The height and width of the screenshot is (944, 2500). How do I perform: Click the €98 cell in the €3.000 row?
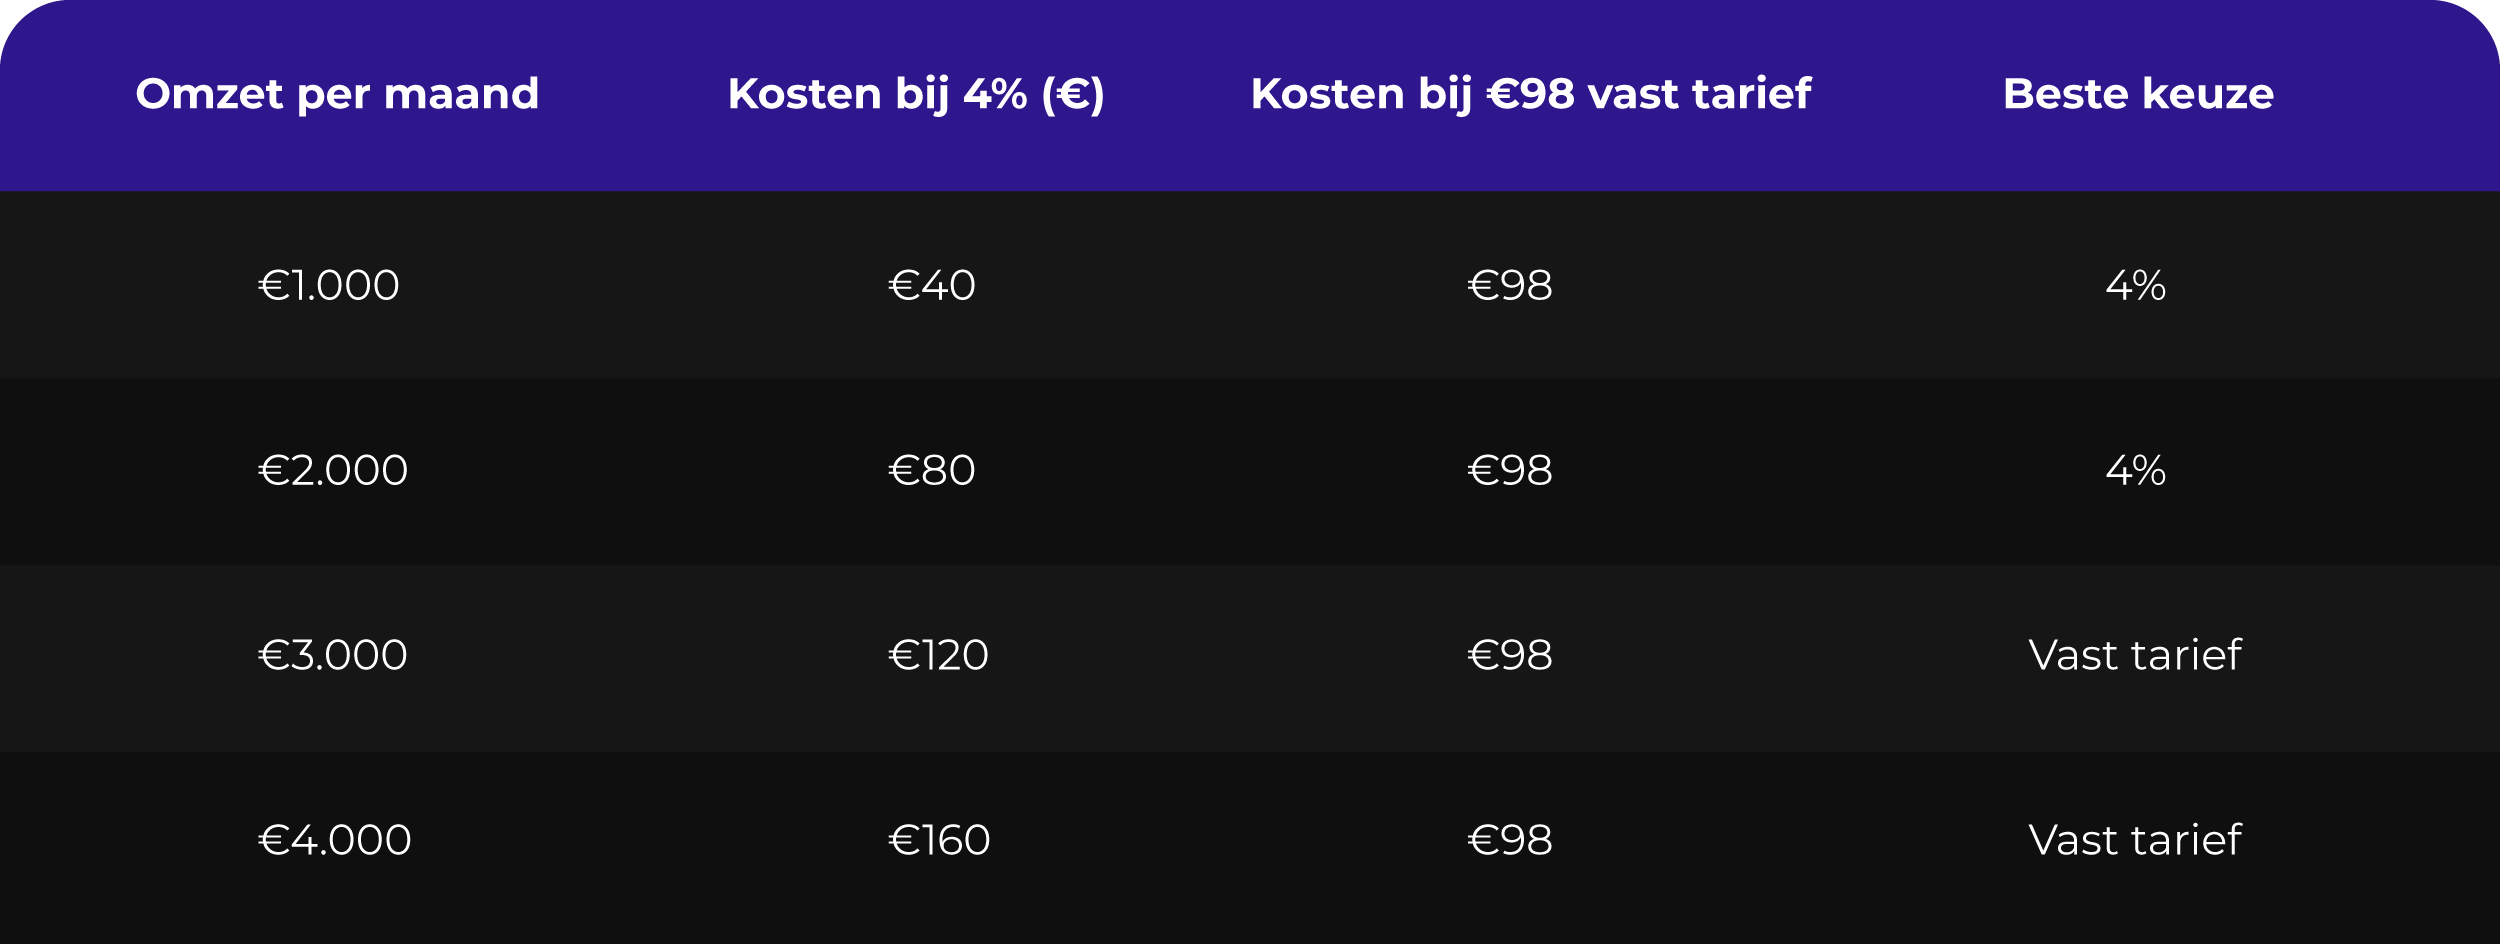(x=1510, y=656)
